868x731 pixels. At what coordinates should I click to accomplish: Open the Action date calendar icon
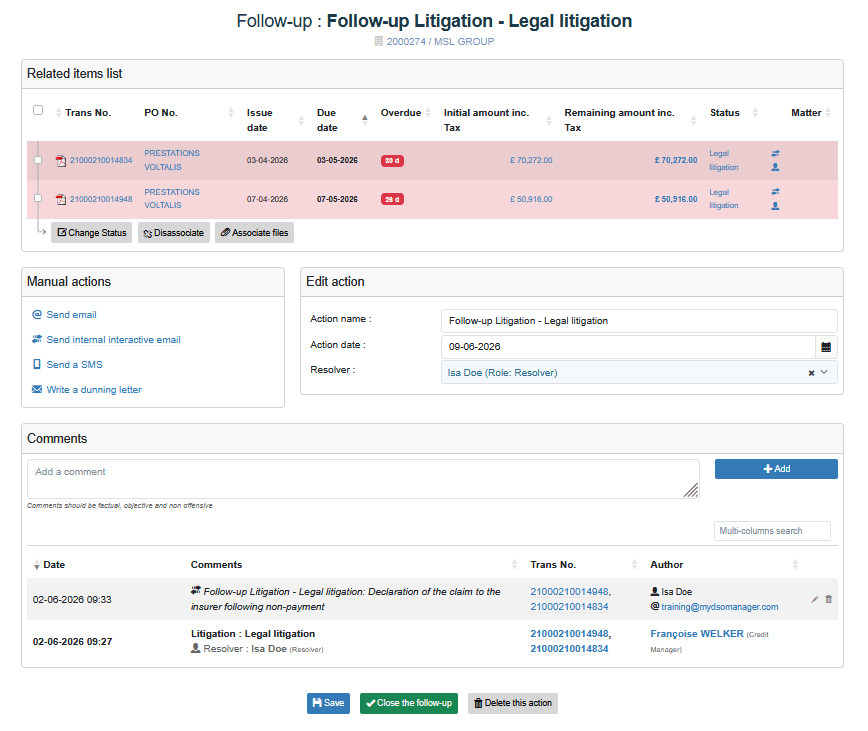point(826,347)
